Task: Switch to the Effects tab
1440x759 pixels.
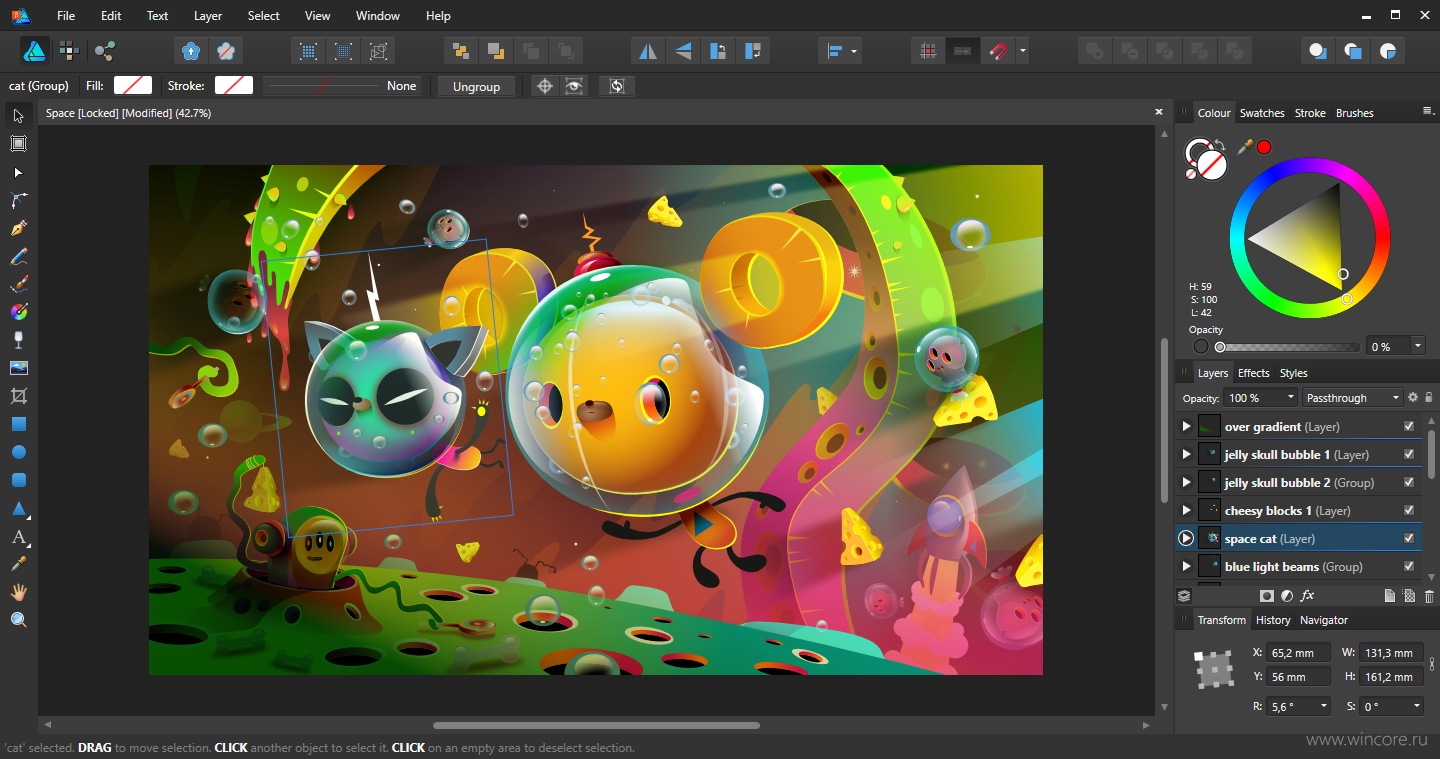Action: coord(1254,373)
